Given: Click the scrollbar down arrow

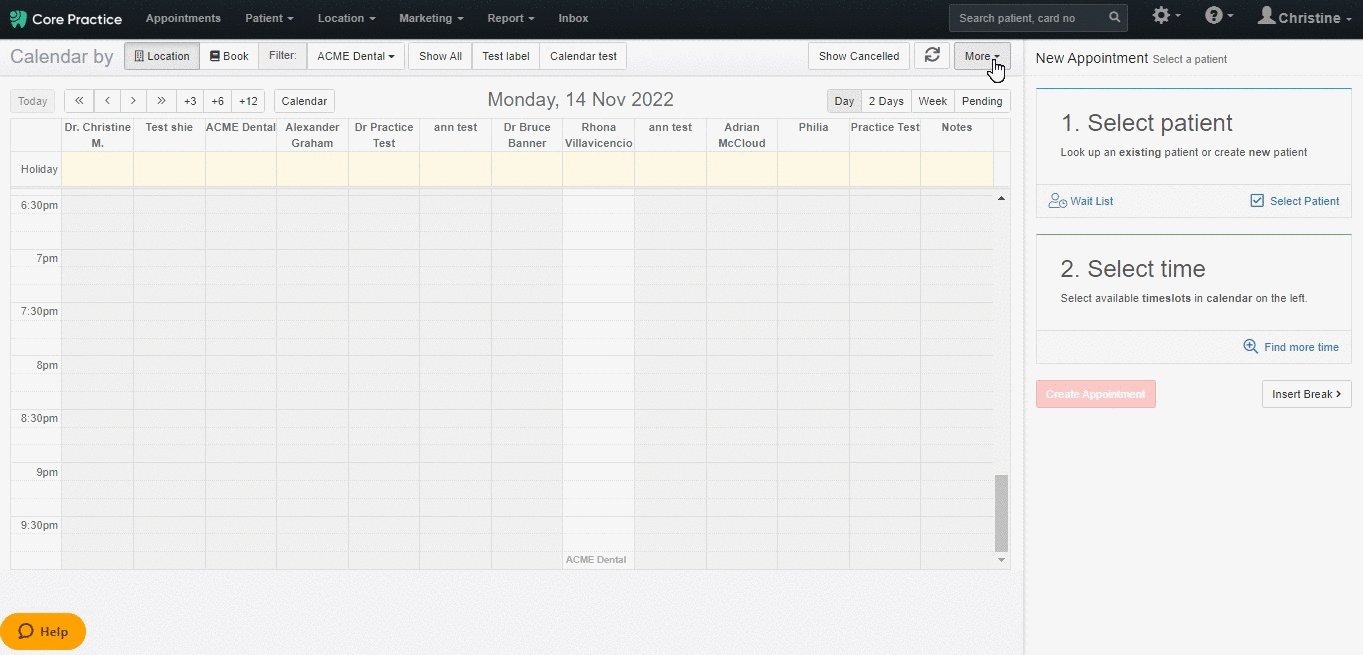Looking at the screenshot, I should point(1001,560).
